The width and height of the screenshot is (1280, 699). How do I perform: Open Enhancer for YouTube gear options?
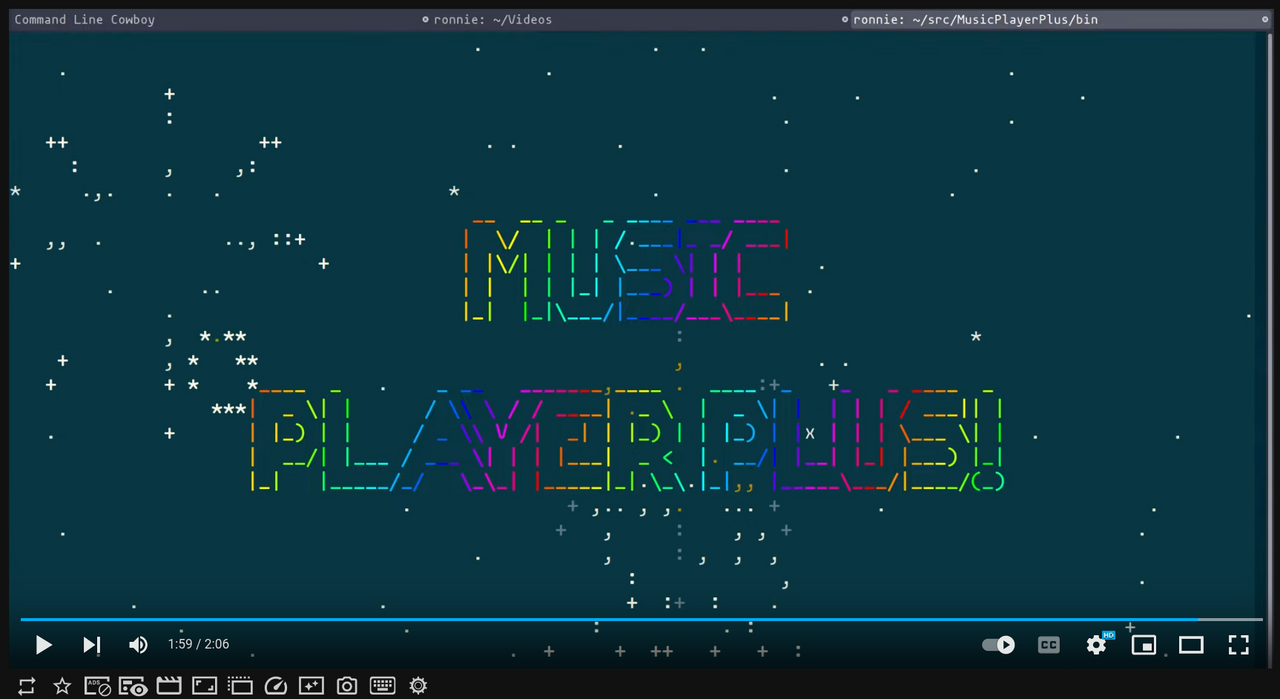[417, 685]
